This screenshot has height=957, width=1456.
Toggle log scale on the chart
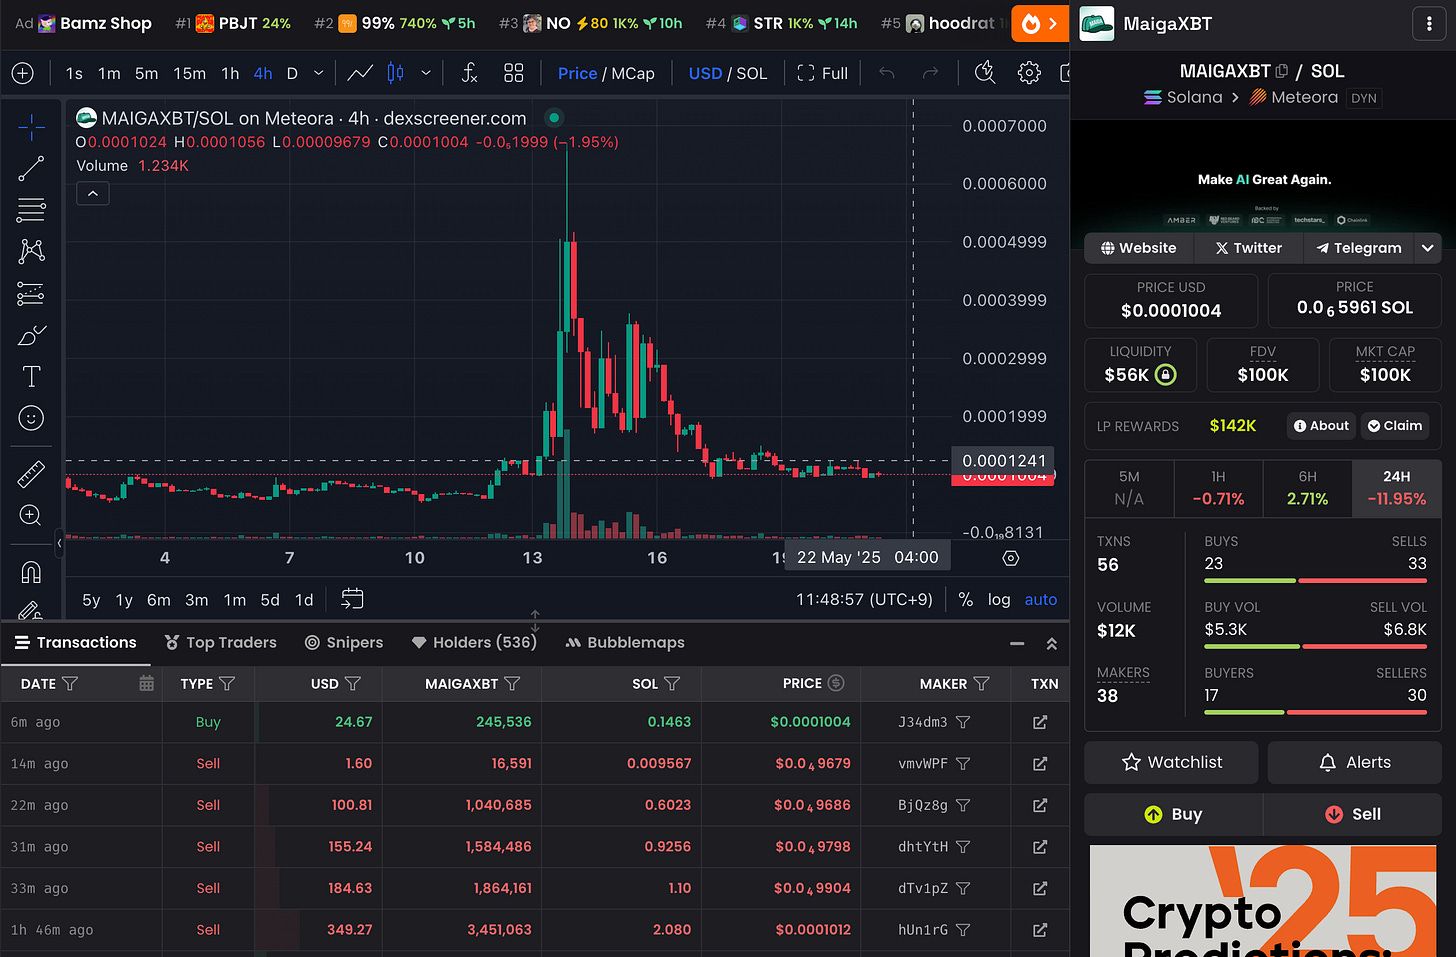[999, 599]
